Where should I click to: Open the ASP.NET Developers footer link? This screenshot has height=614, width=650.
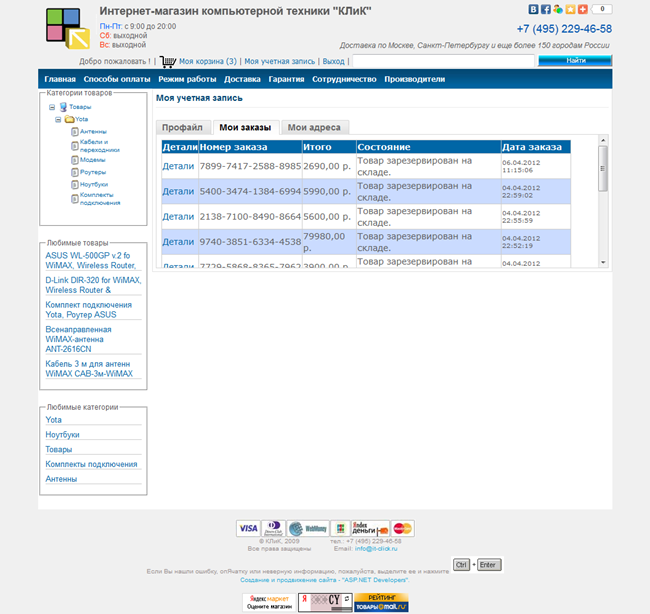click(x=325, y=580)
